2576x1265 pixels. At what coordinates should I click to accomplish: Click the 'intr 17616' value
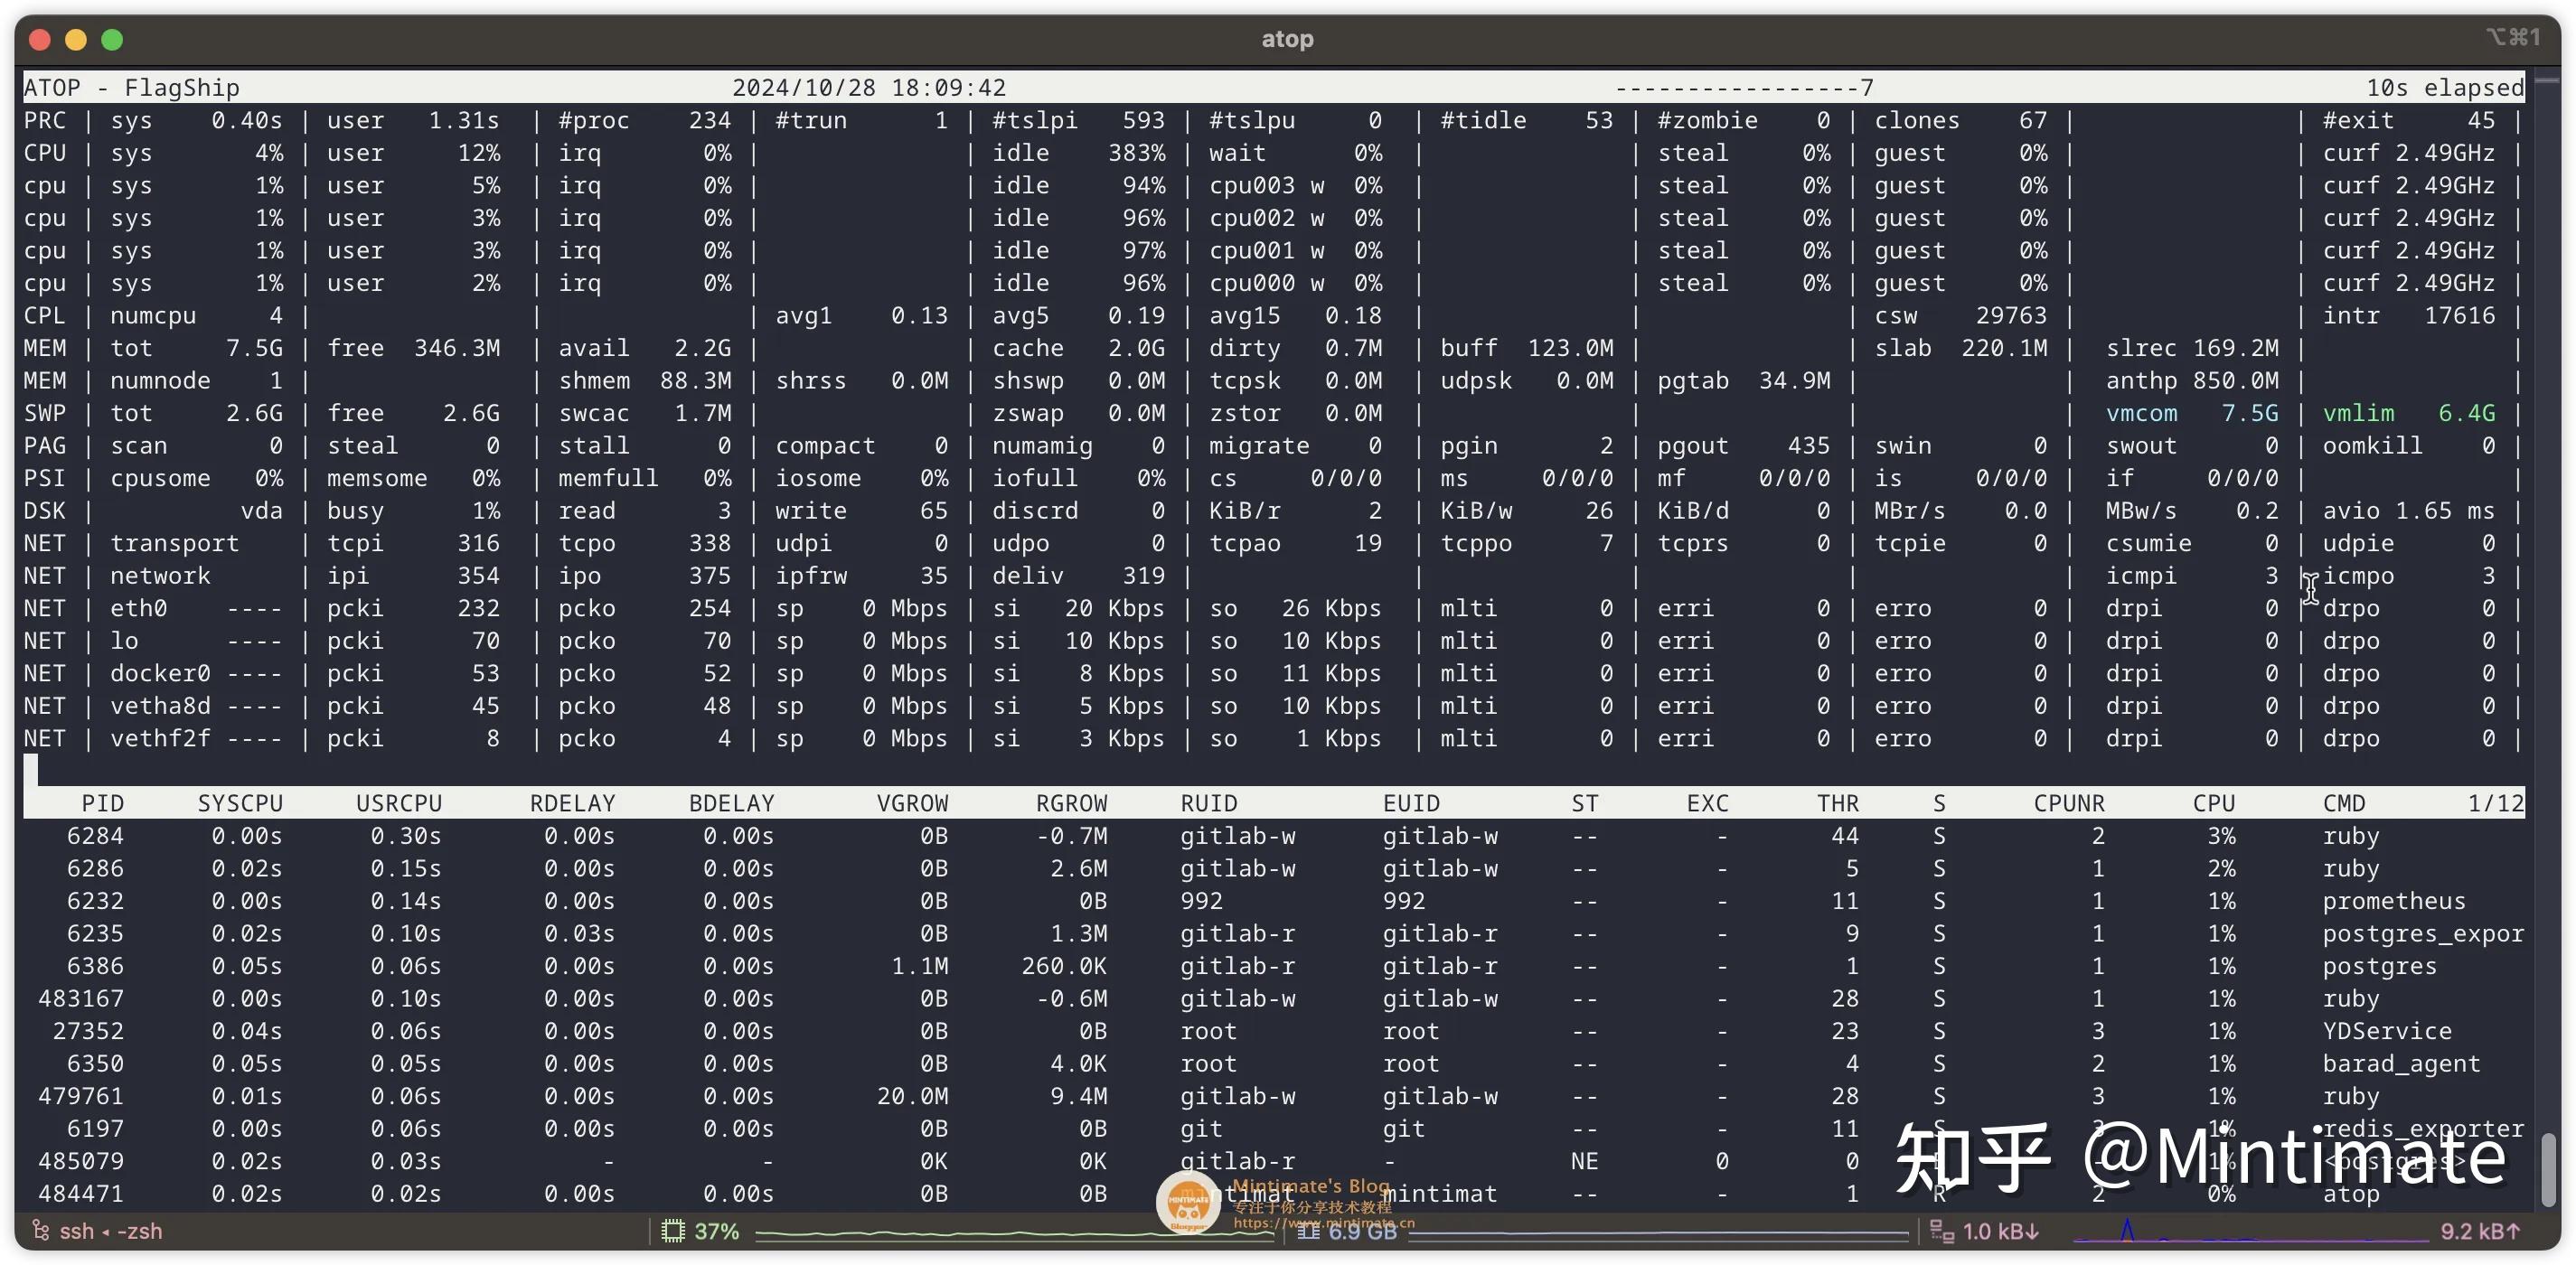[x=2409, y=316]
